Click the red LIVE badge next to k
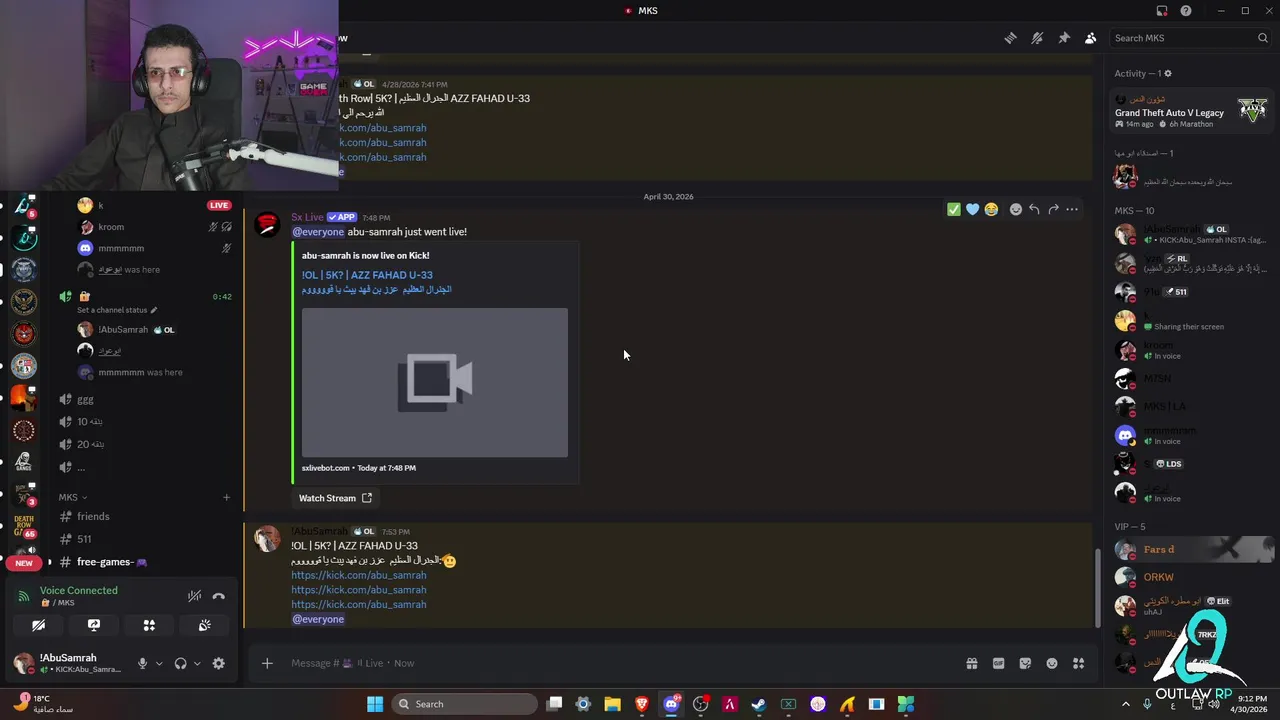 [x=219, y=205]
